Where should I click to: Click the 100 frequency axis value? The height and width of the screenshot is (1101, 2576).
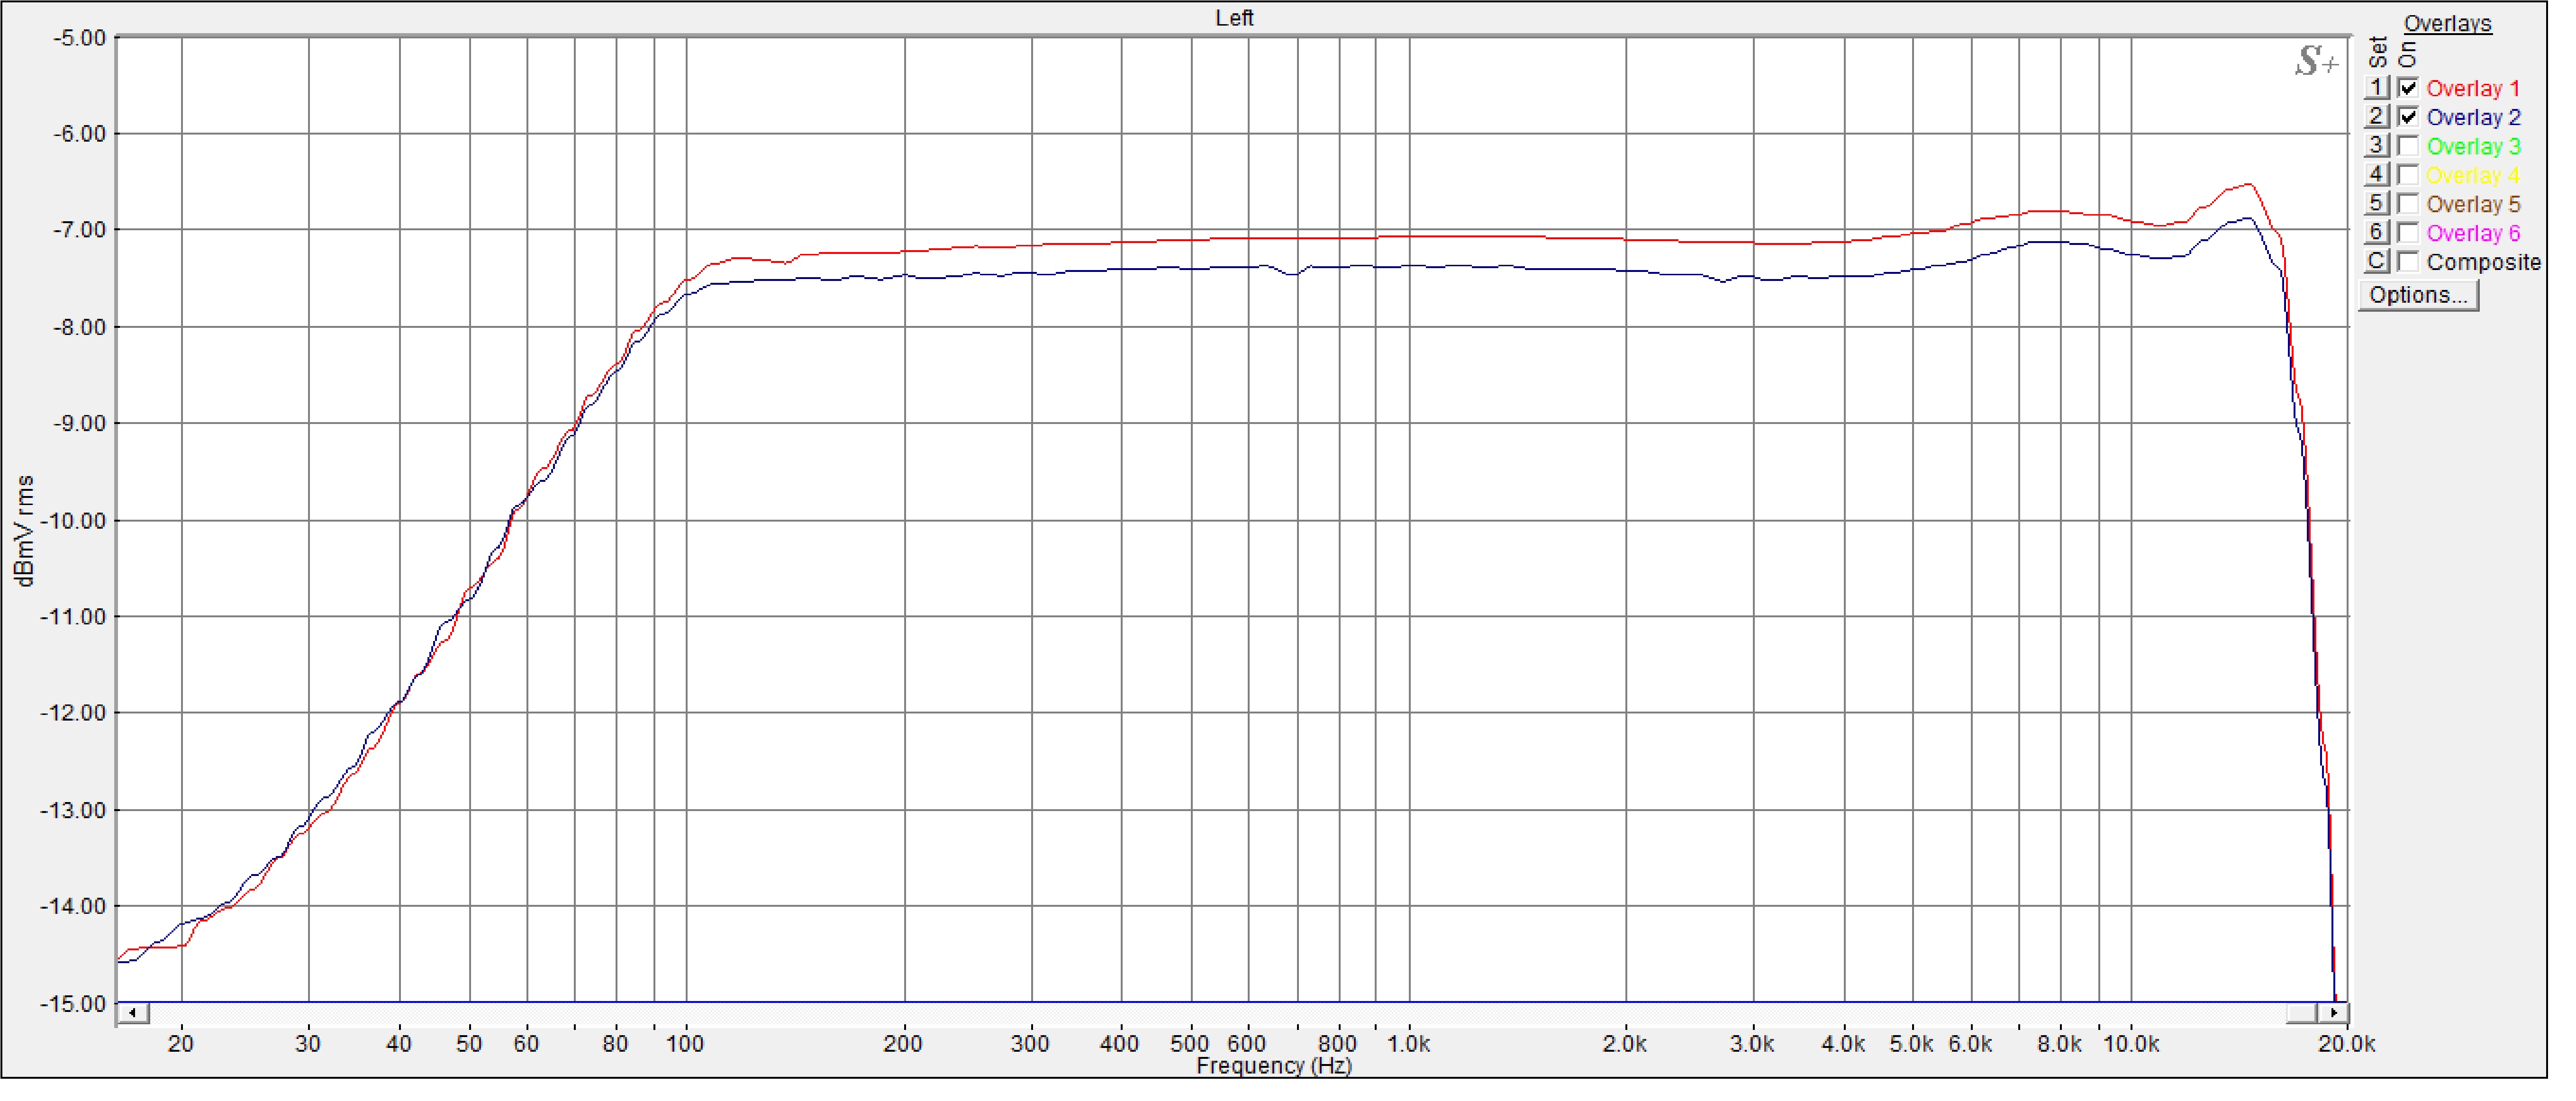[x=685, y=1044]
